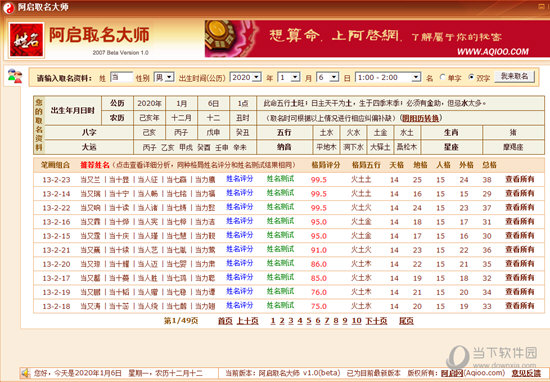Click the 99.5 score in row 13-2-22

point(318,208)
